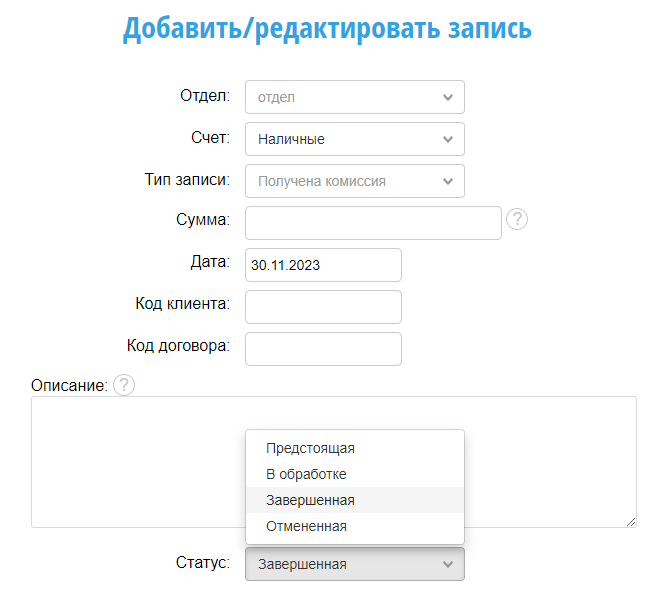Click the Добавить/редактировать запись heading
648x594 pixels.
[x=327, y=28]
